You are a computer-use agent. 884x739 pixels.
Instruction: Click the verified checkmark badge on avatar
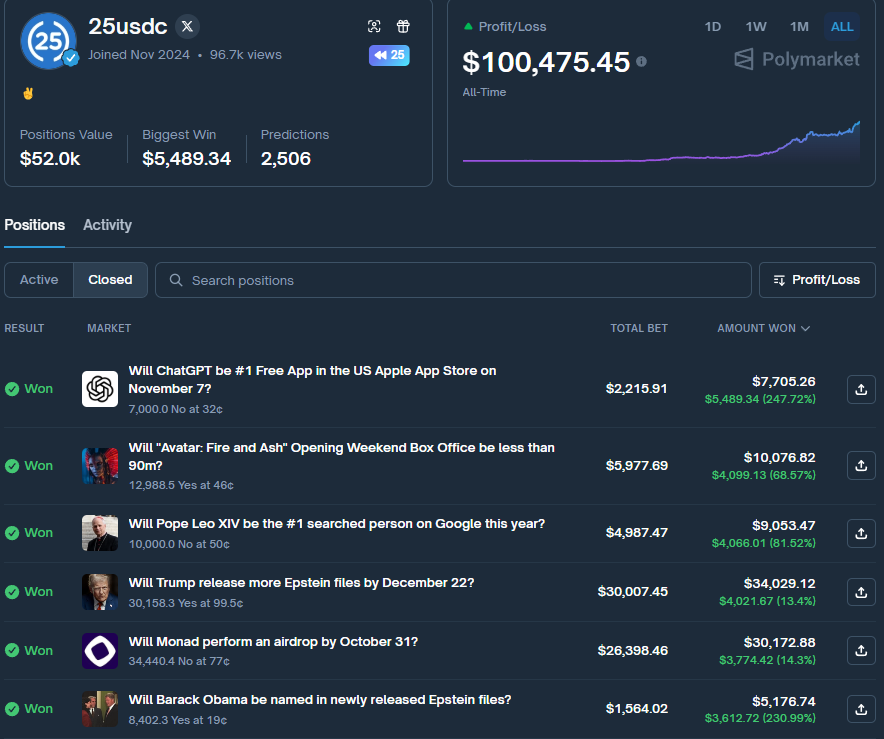click(70, 58)
